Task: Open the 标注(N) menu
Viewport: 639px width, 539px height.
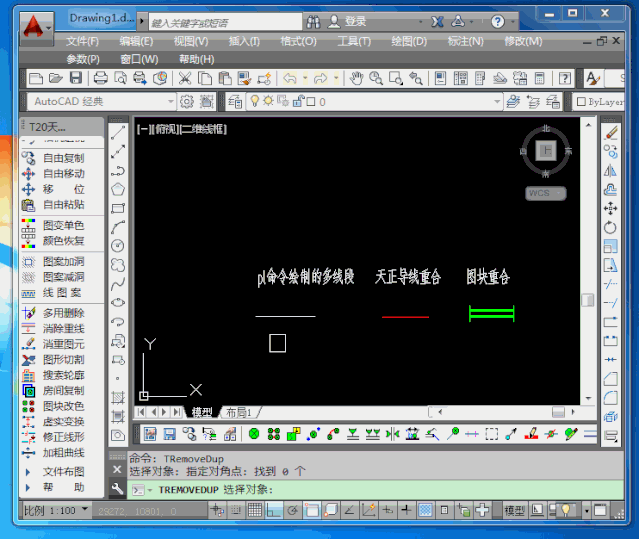Action: coord(465,41)
